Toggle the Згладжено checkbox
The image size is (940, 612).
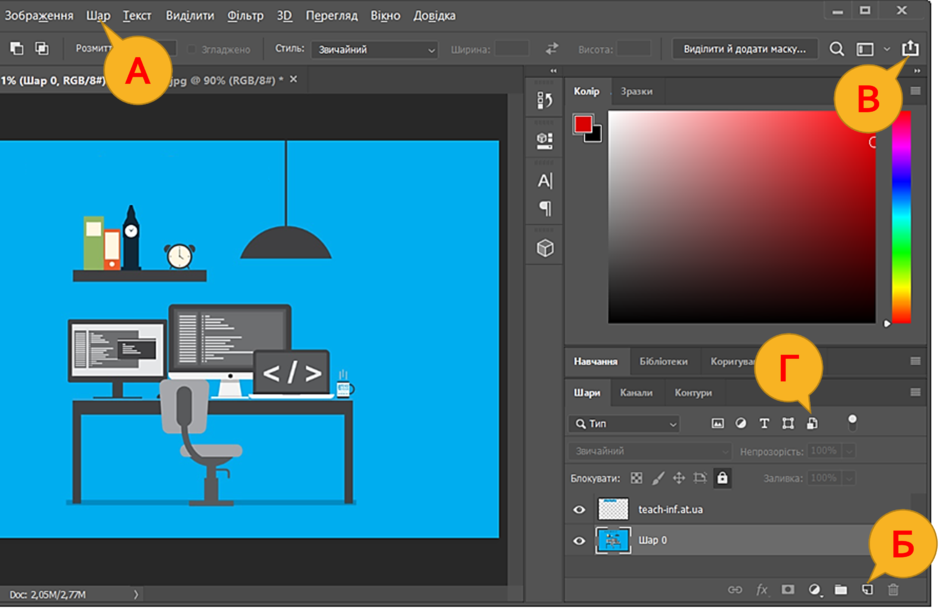(192, 49)
